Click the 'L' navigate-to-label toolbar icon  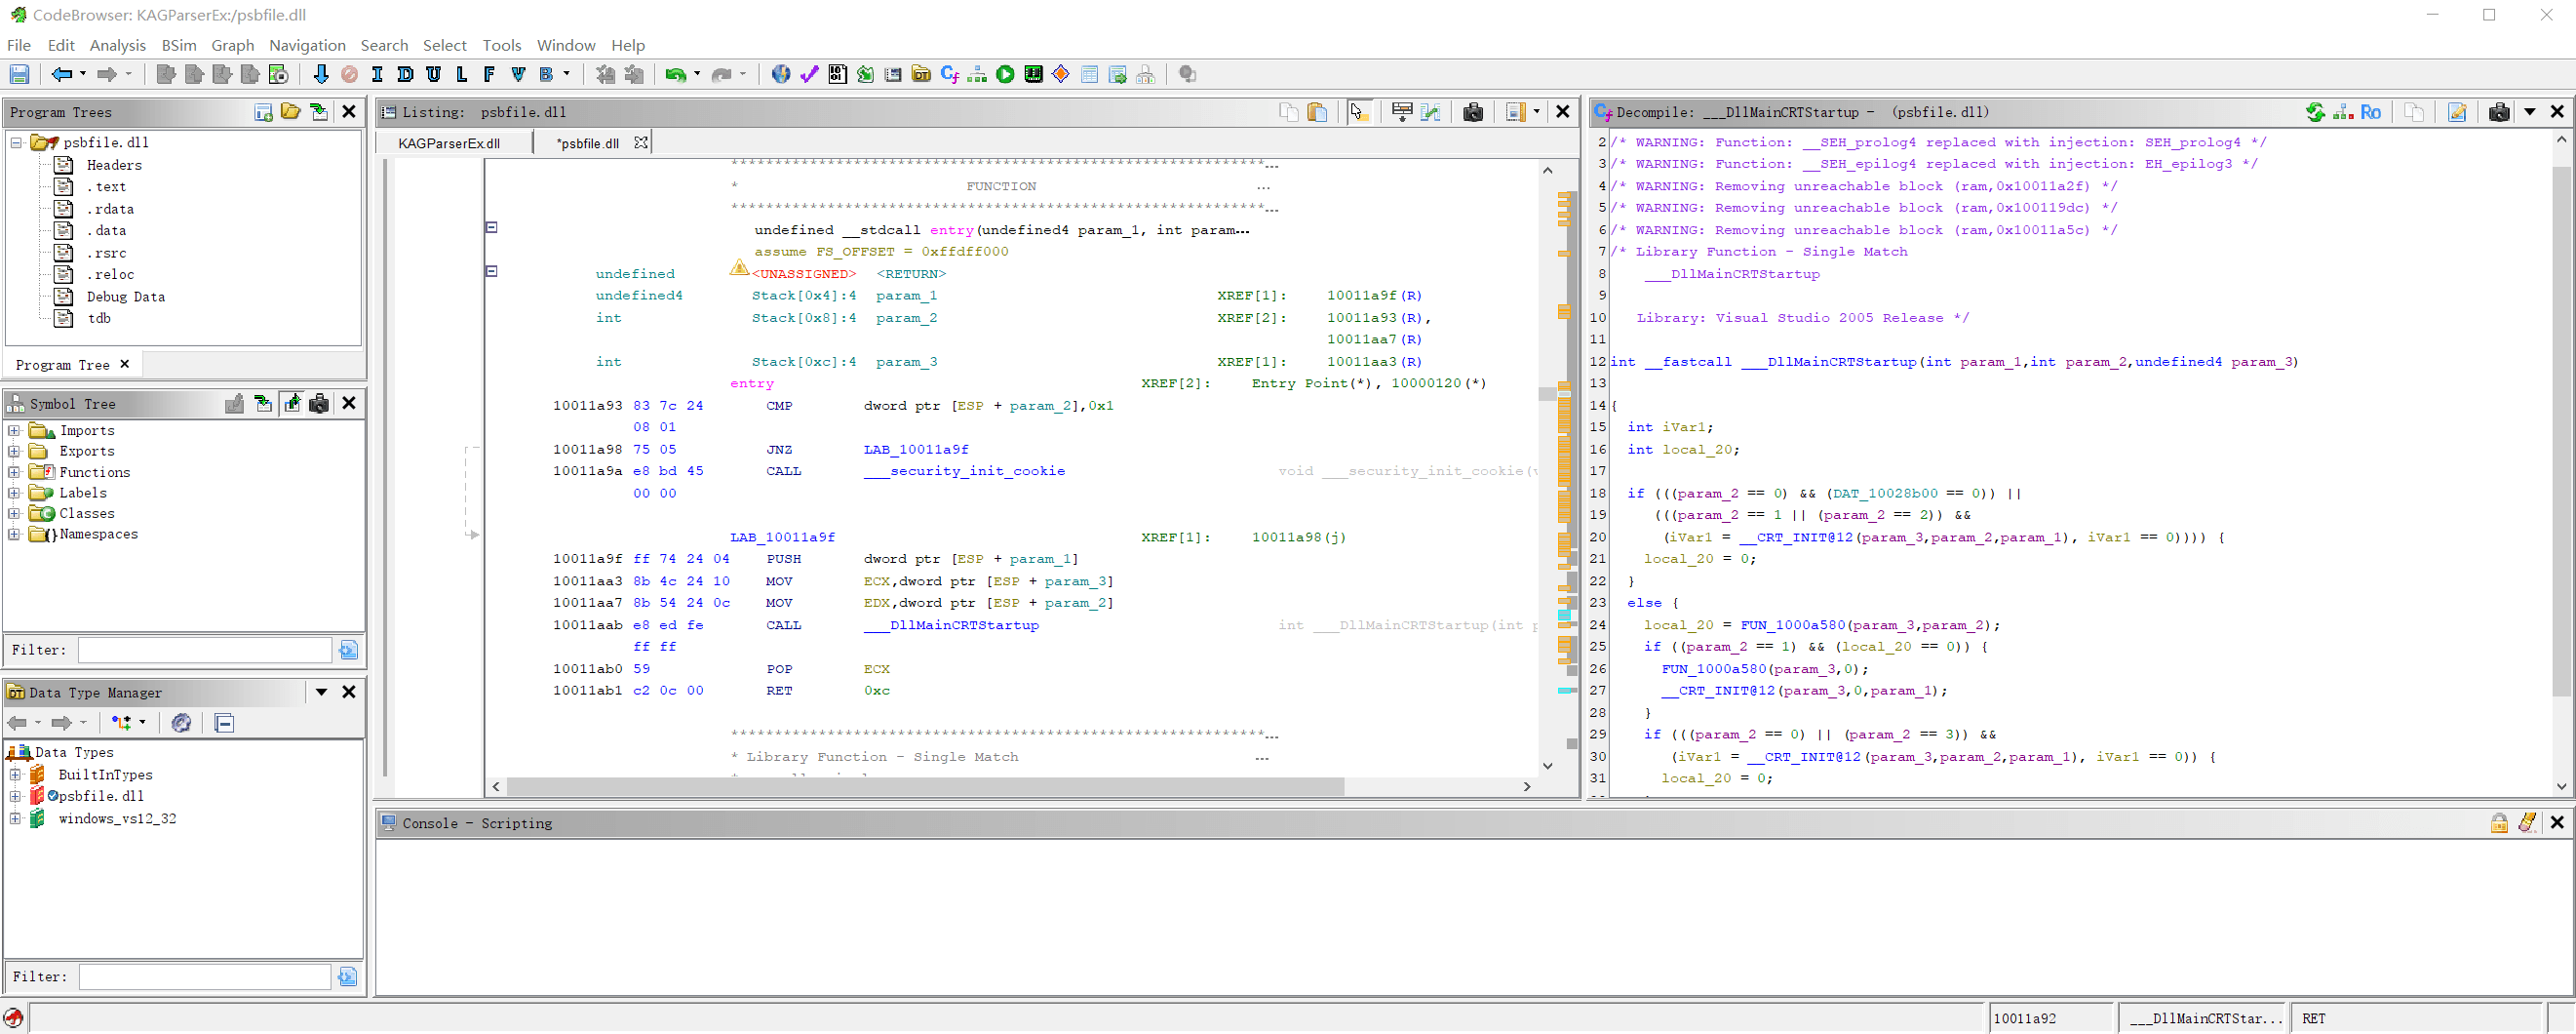461,74
